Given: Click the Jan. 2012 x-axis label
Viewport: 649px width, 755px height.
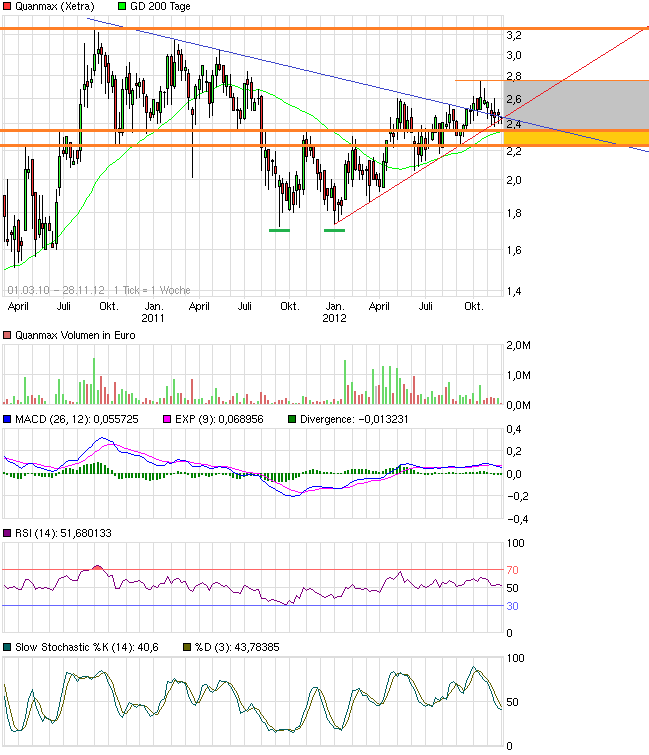Looking at the screenshot, I should (x=334, y=311).
